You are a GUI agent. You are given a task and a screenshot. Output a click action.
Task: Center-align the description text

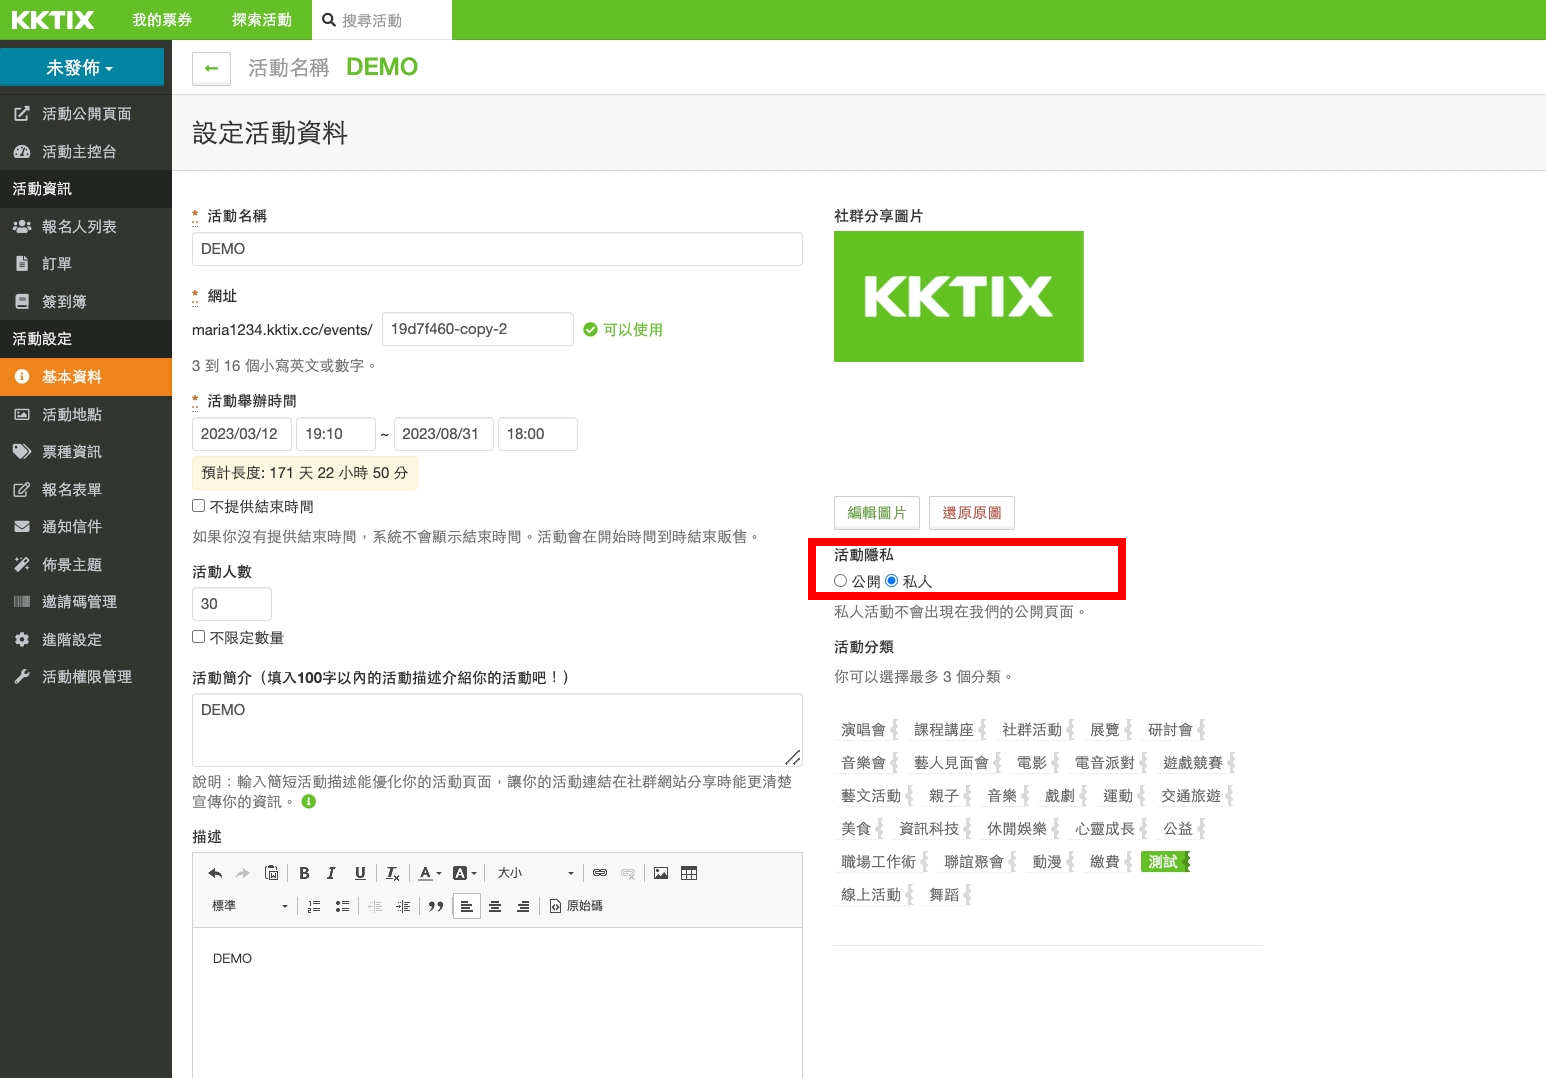click(495, 906)
